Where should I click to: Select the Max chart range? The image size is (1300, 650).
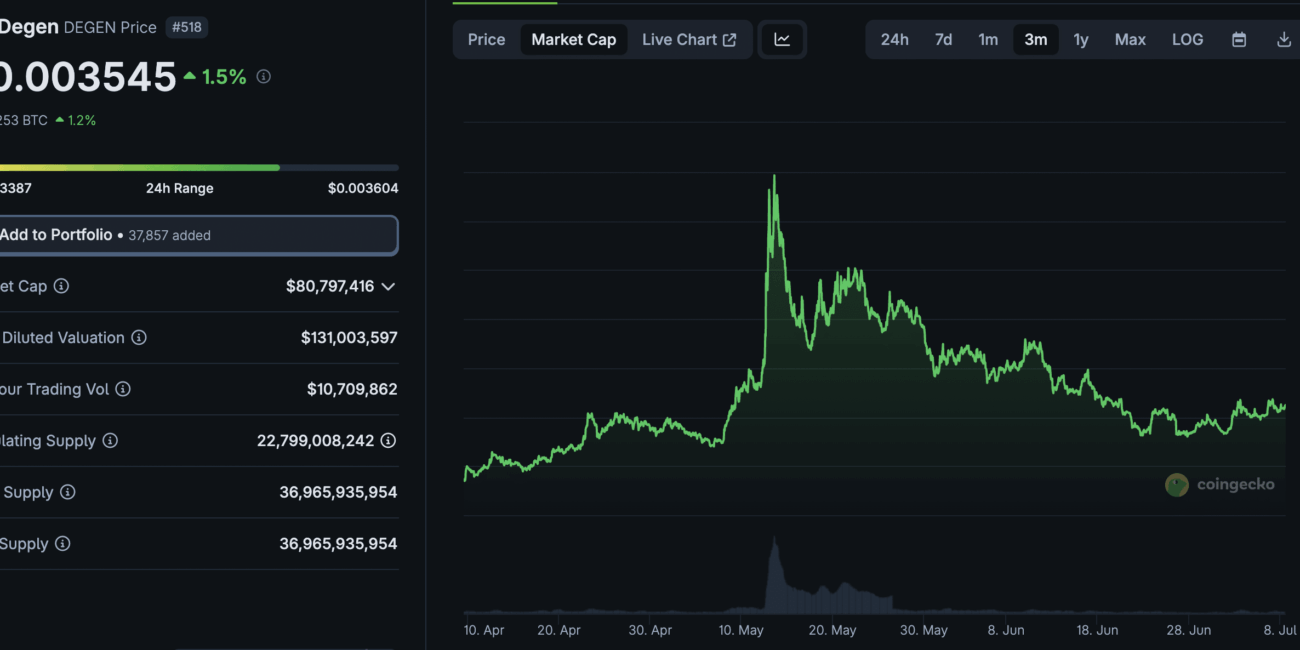(x=1130, y=40)
